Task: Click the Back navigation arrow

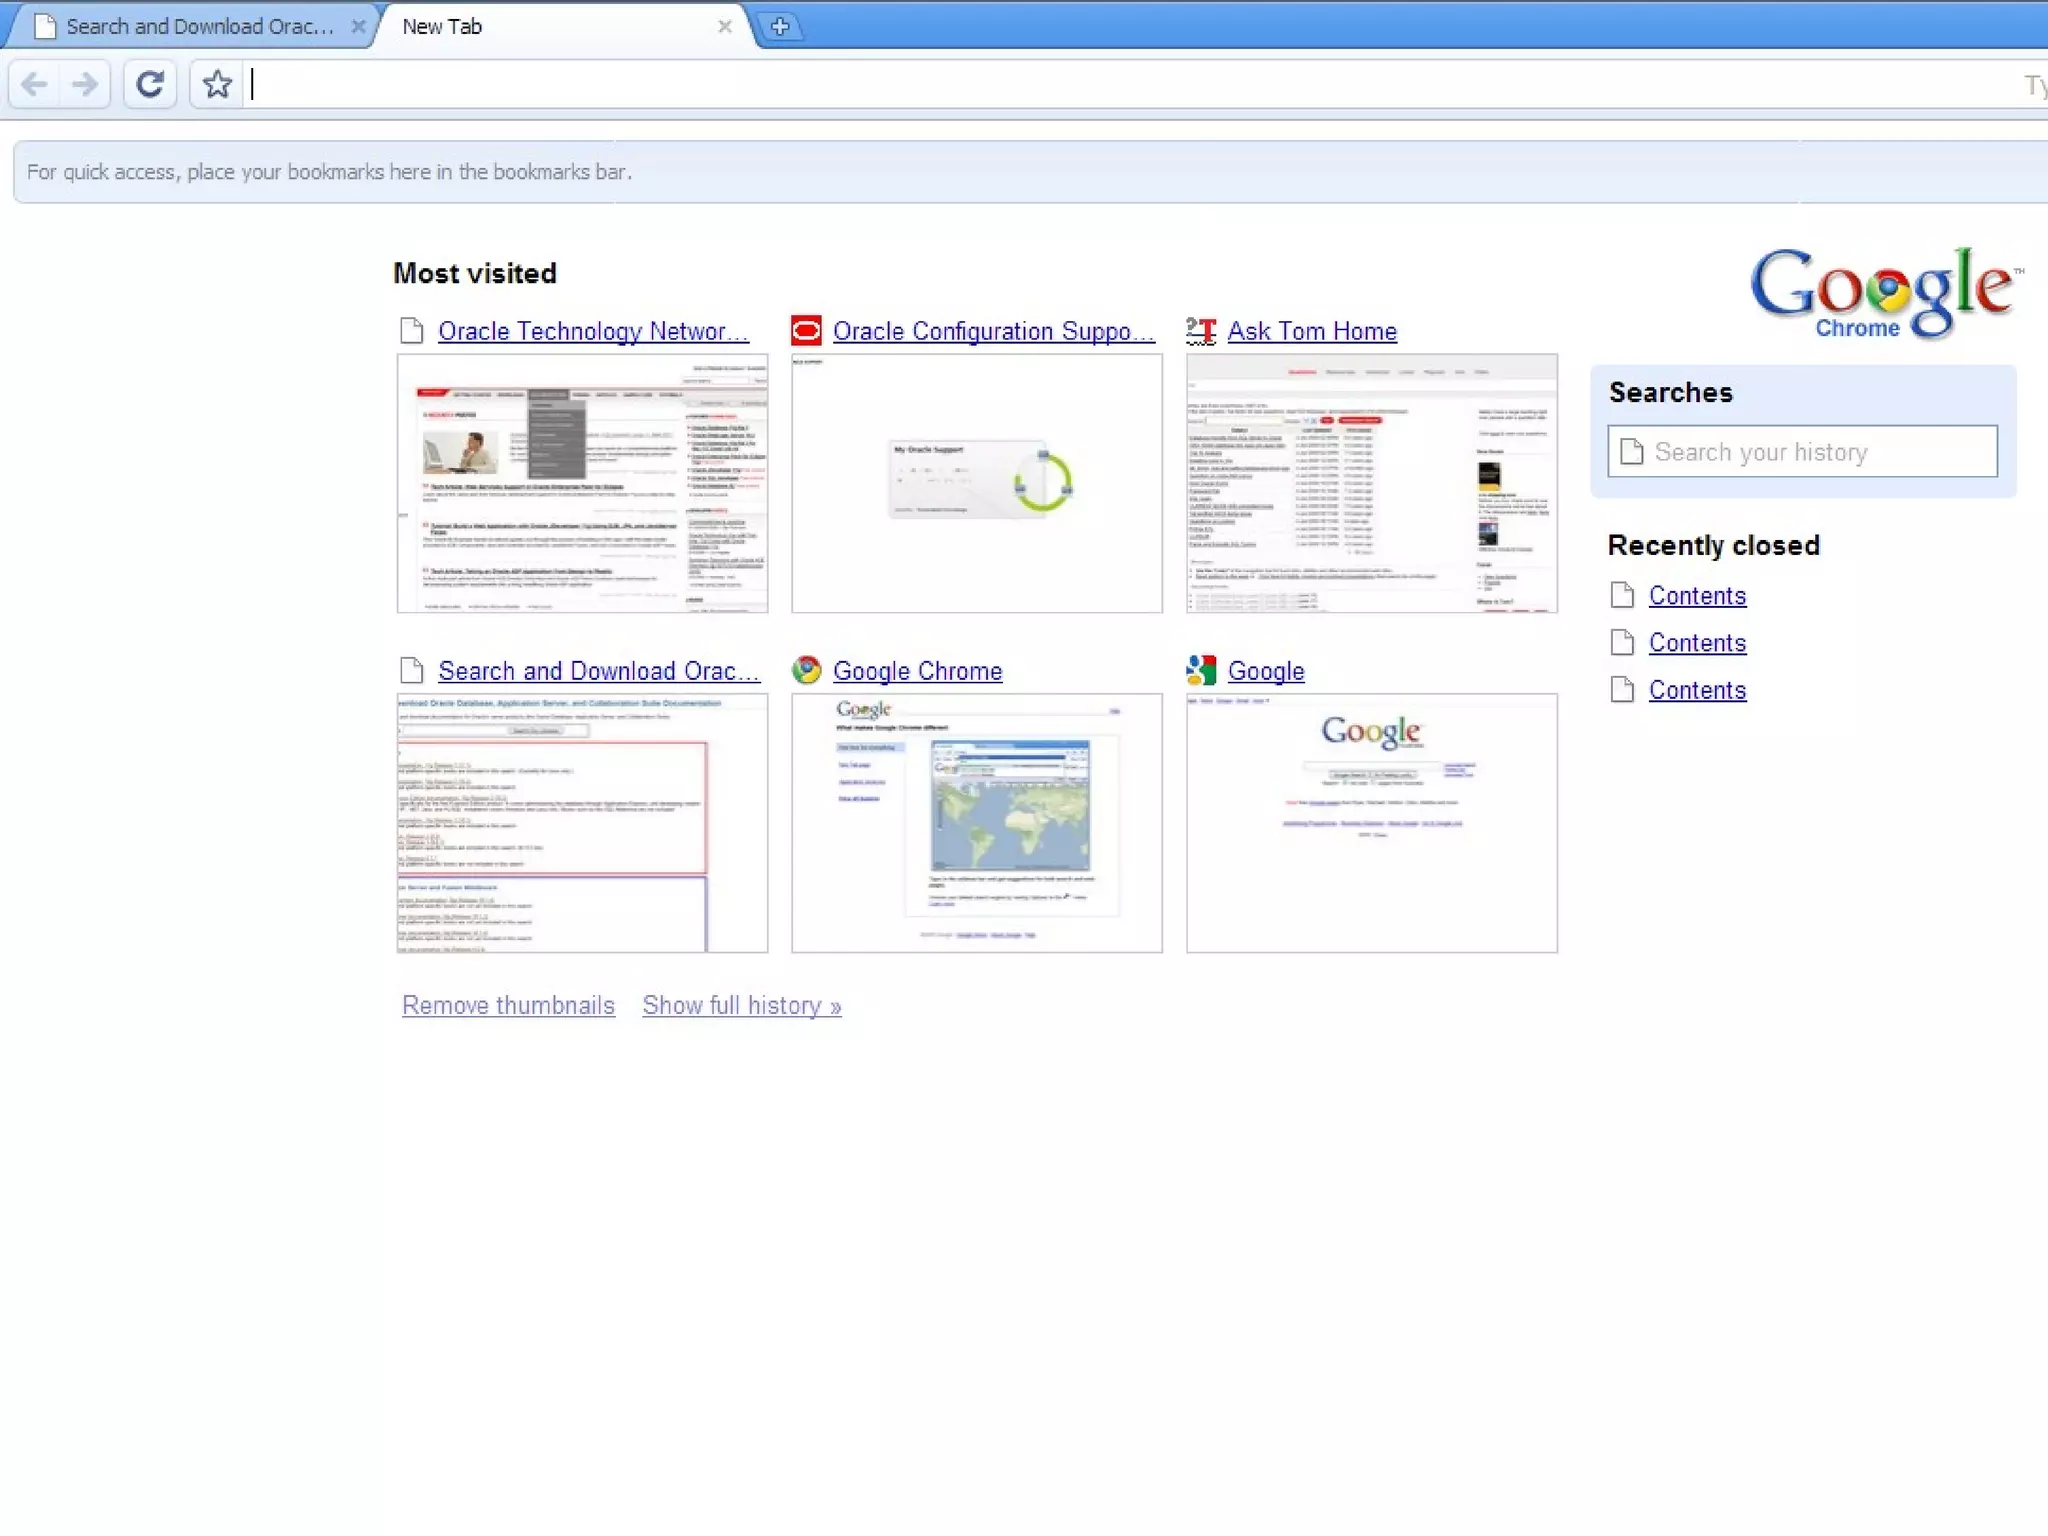Action: tap(35, 84)
